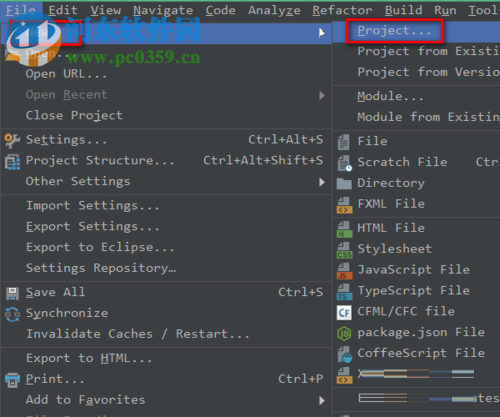
Task: Open the Build menu
Action: pos(403,10)
